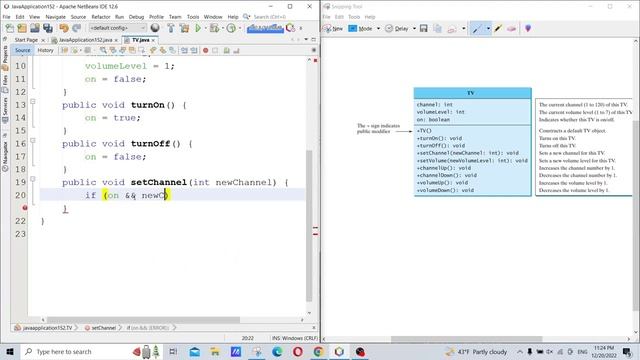Open the editor tab list dropdown arrow
The height and width of the screenshot is (360, 640).
point(306,40)
